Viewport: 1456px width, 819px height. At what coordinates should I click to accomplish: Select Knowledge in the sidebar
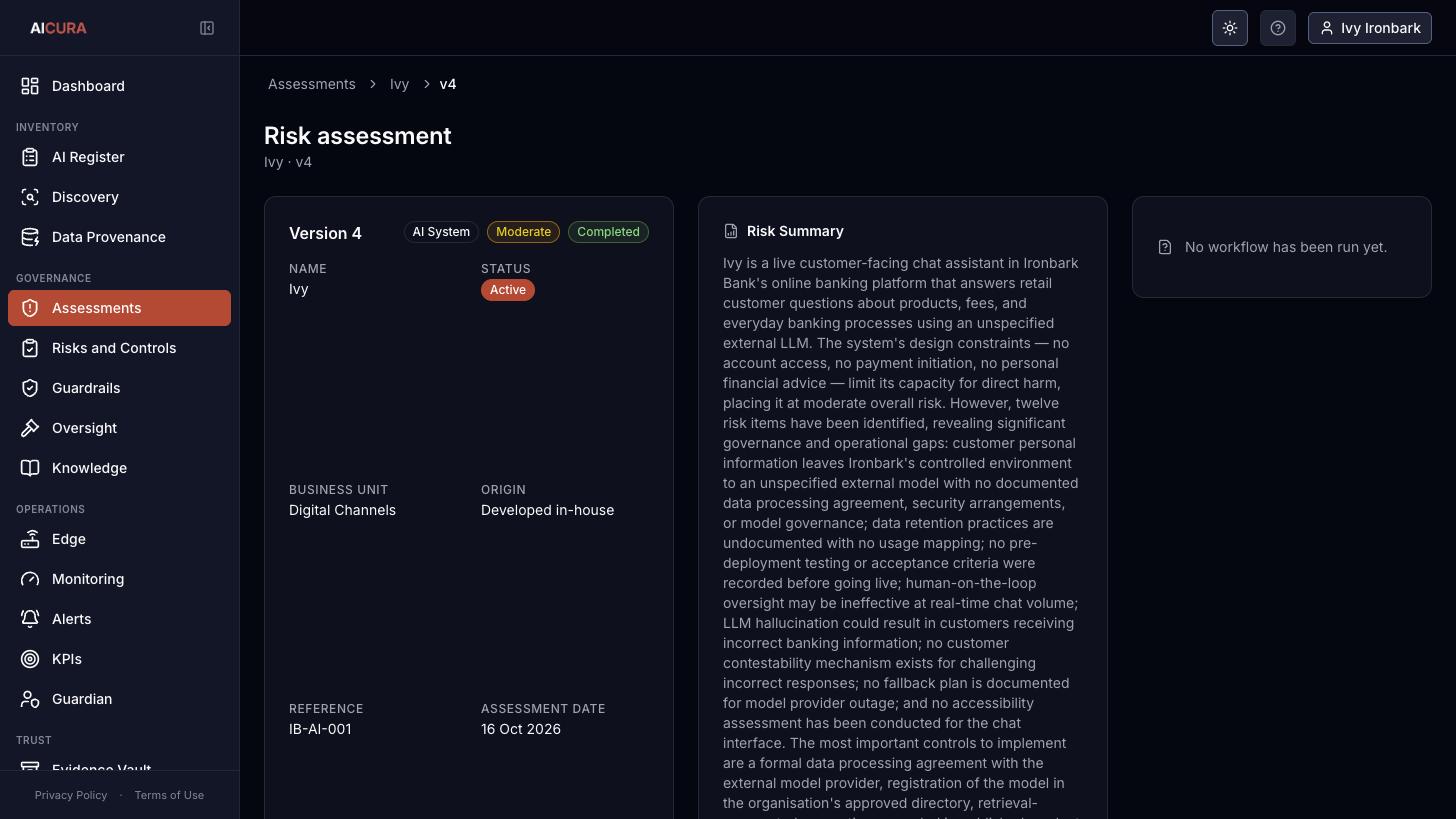(x=119, y=468)
